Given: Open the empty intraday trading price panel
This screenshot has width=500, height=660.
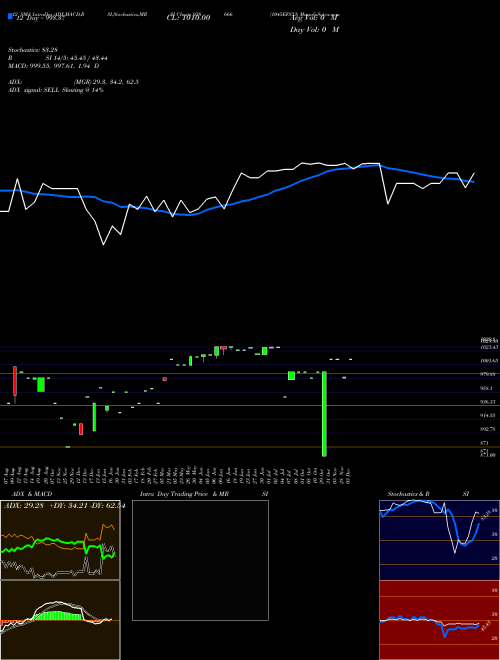Looking at the screenshot, I should (x=200, y=560).
